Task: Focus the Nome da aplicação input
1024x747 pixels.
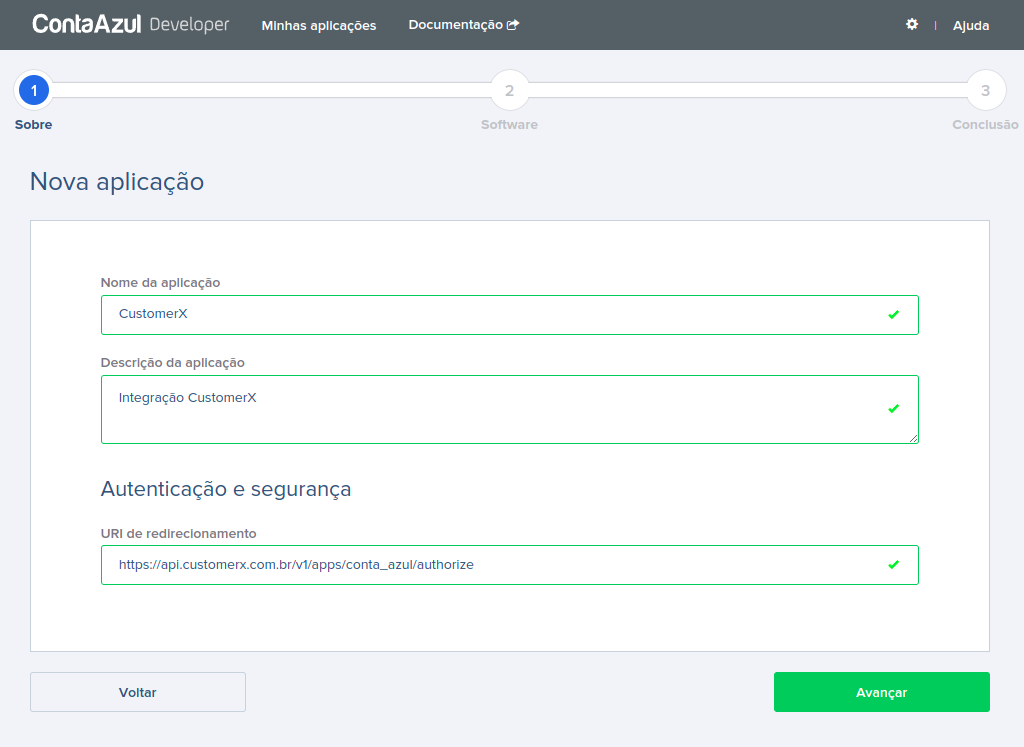Action: click(509, 315)
